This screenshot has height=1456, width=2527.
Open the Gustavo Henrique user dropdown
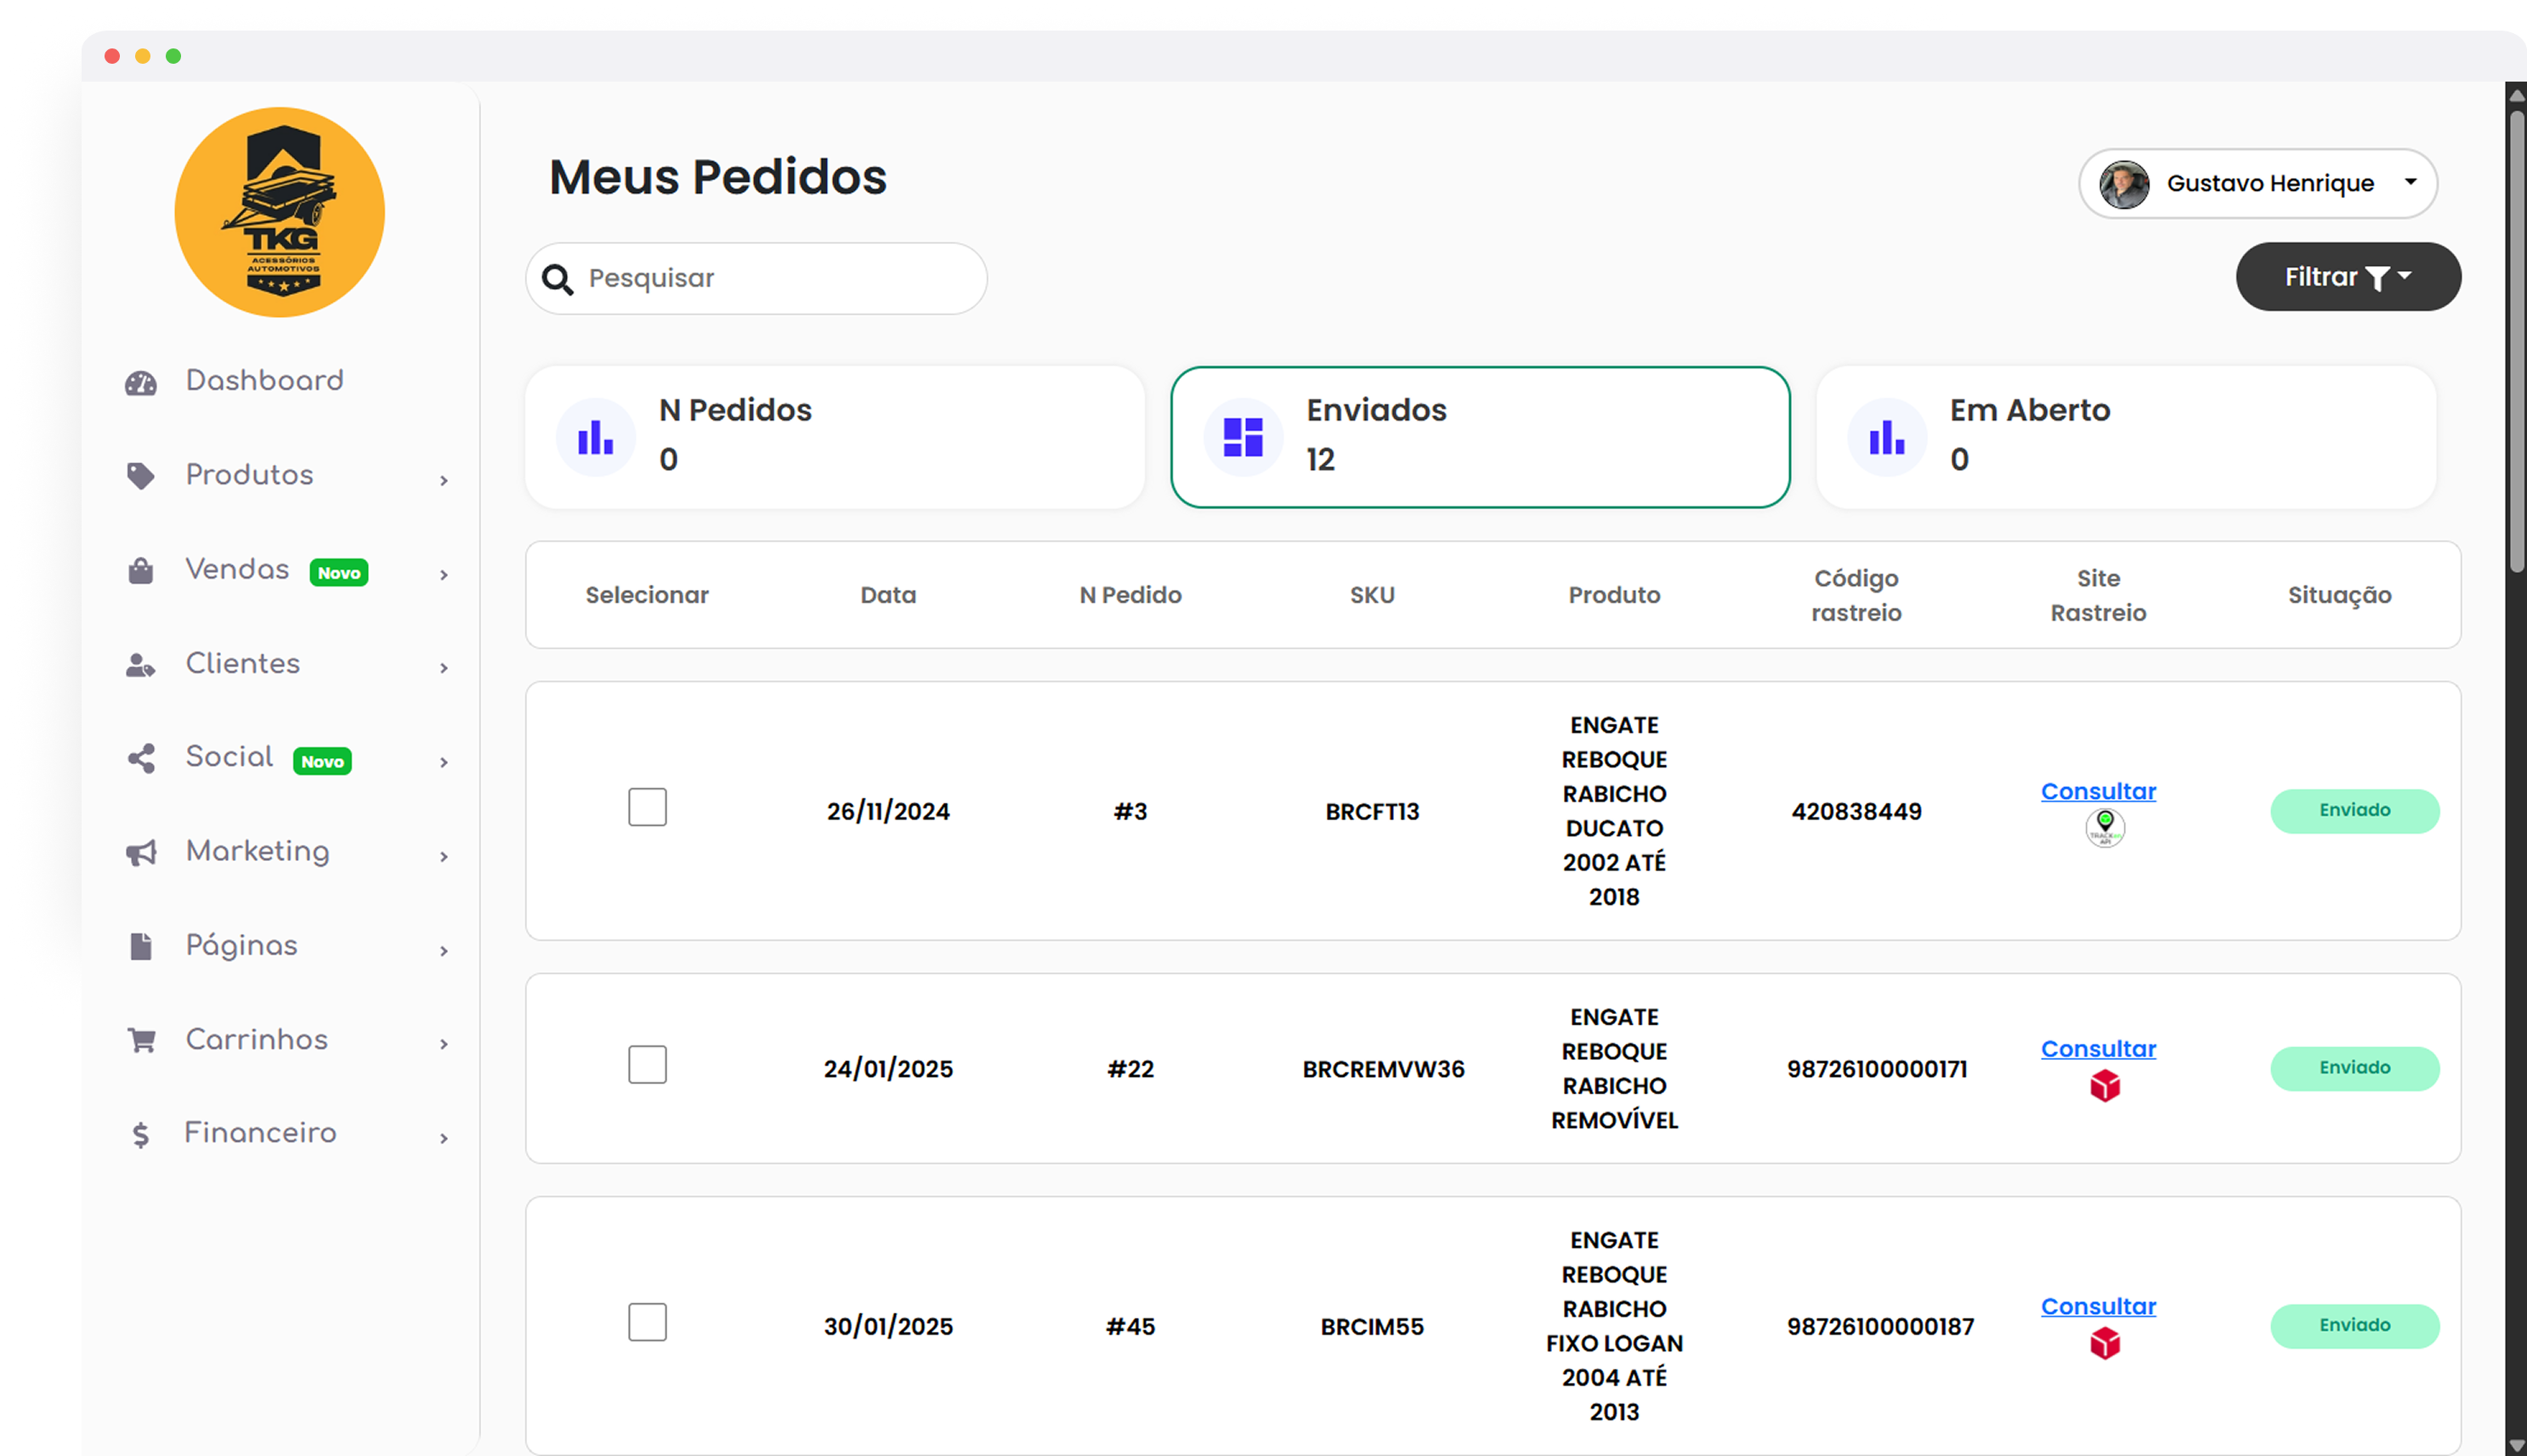2257,184
